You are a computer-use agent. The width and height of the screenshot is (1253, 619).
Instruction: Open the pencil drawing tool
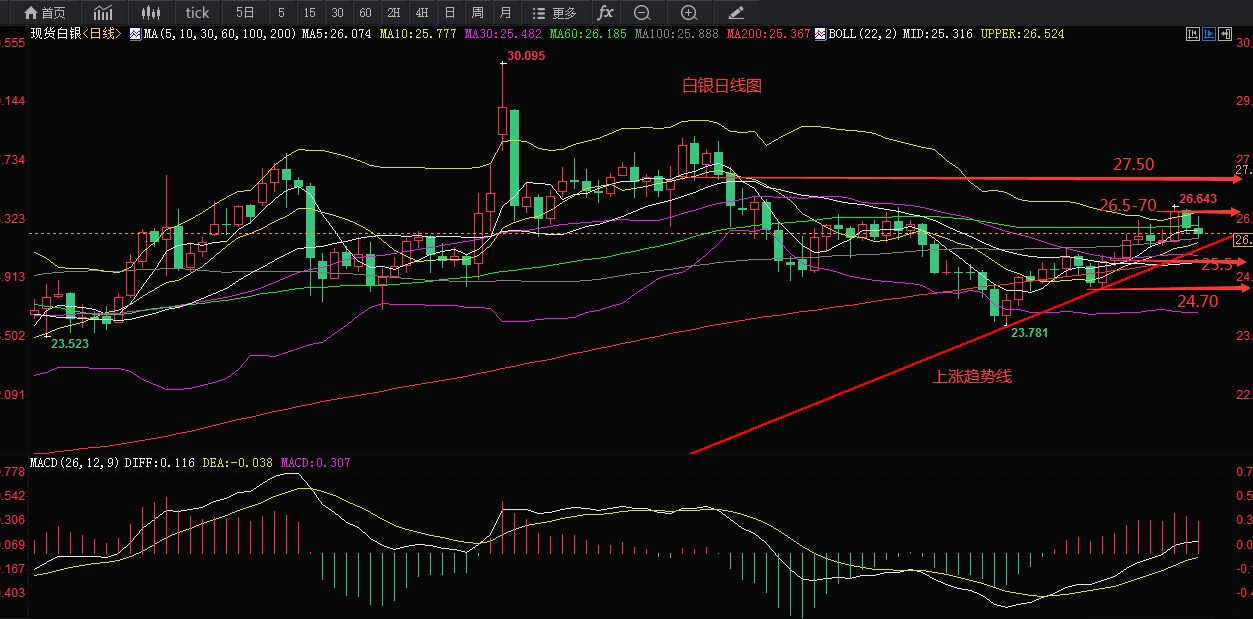736,13
